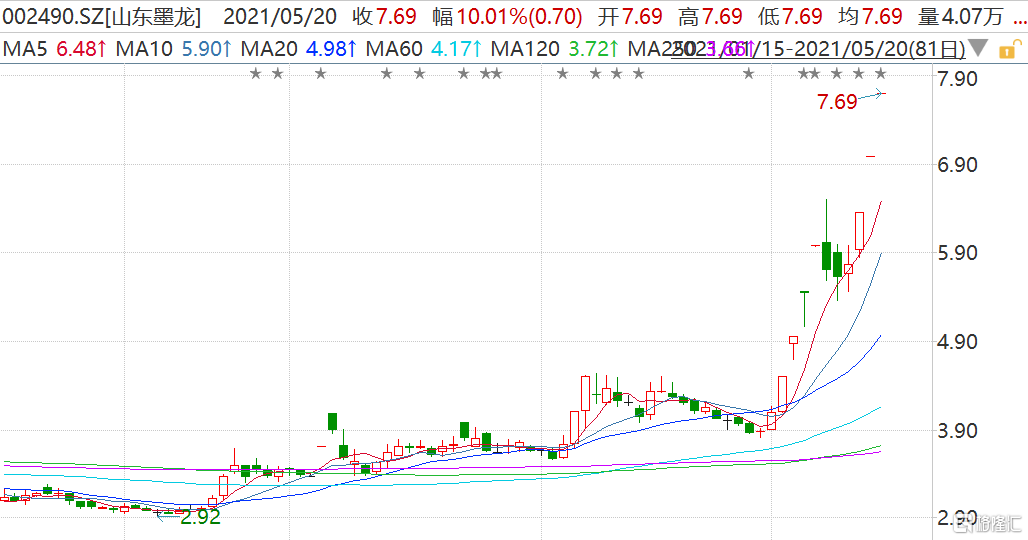Select the latest limit-up candlestick dash

tap(871, 156)
